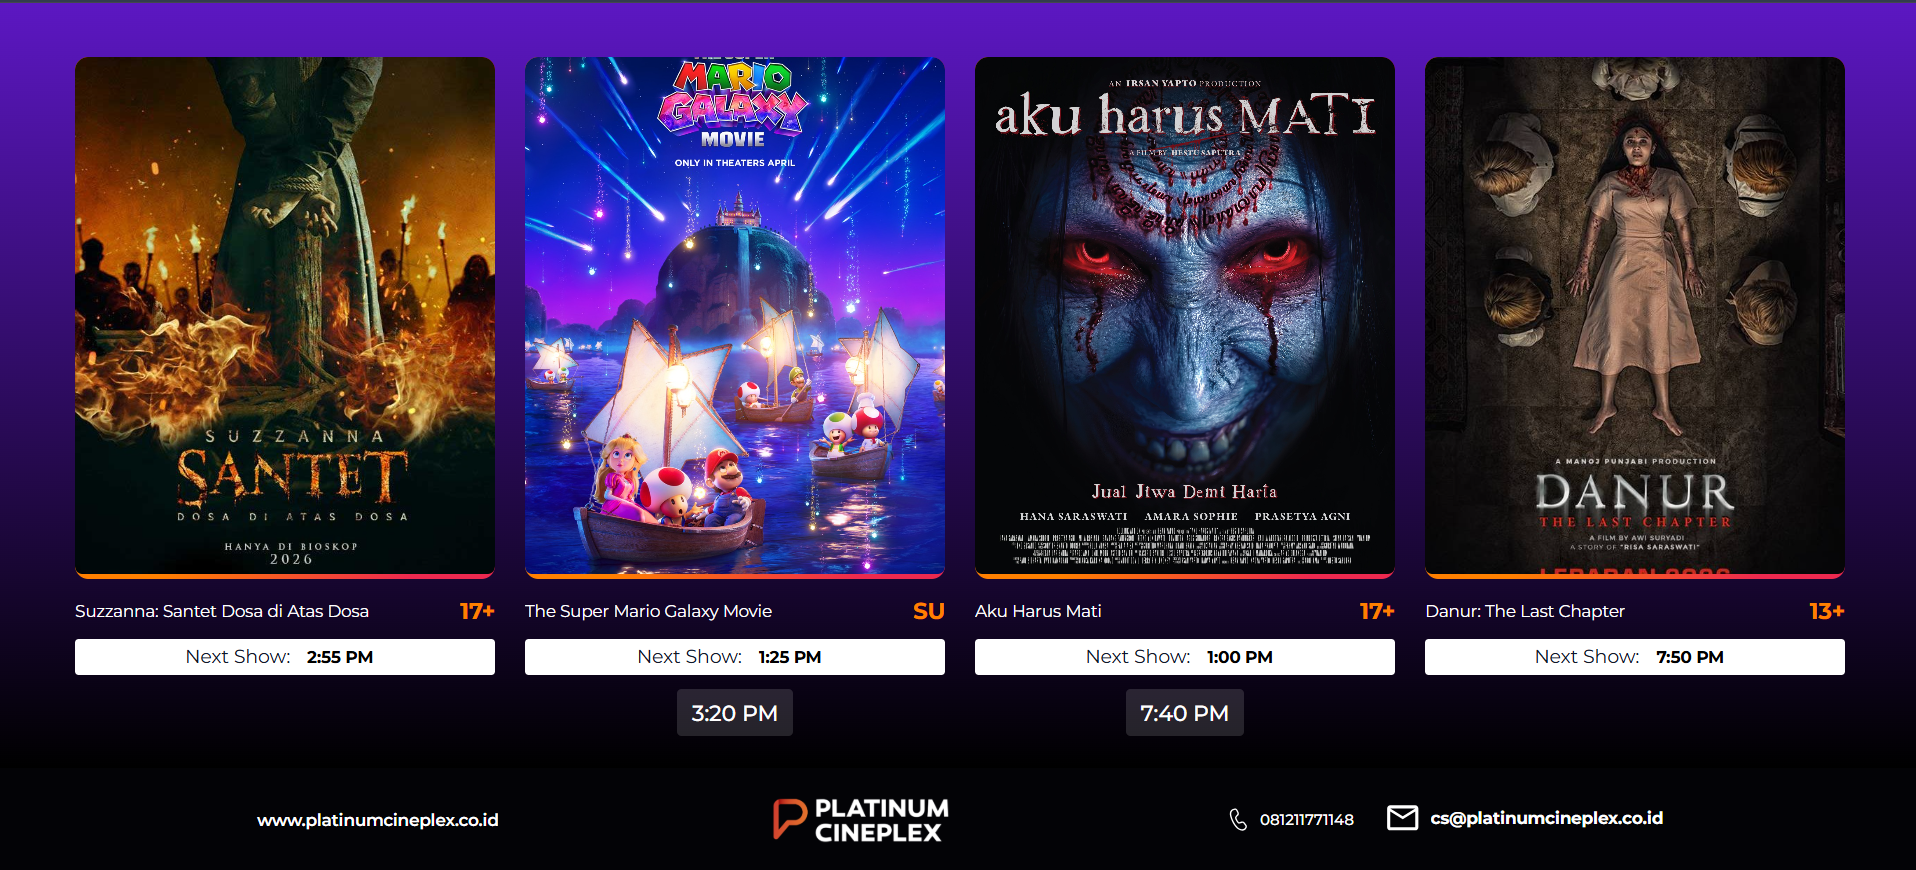Click Next Show 1:00 PM bar
The image size is (1916, 870).
point(1185,657)
